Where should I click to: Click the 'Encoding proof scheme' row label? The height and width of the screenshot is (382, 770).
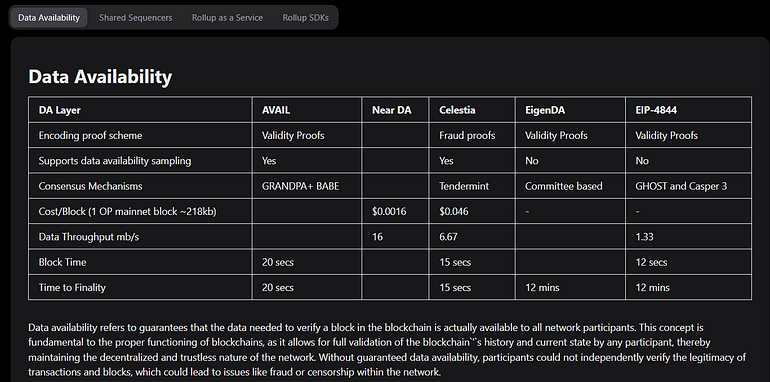(90, 136)
